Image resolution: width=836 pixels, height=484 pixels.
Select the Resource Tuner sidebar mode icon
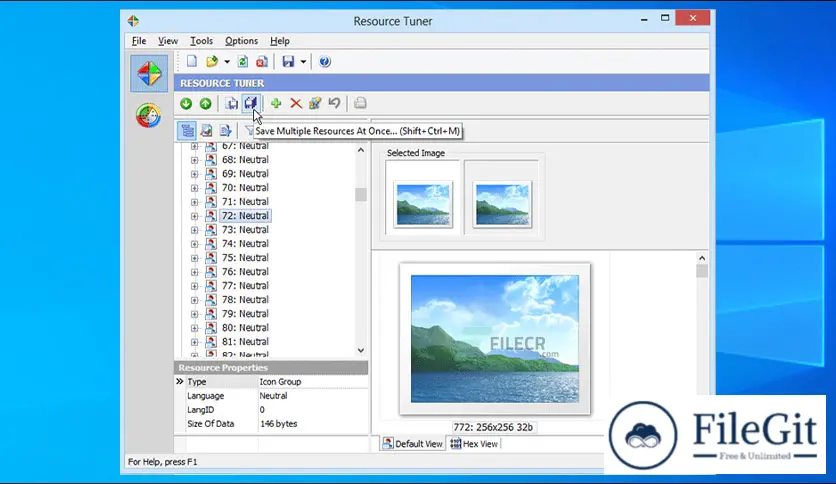149,73
